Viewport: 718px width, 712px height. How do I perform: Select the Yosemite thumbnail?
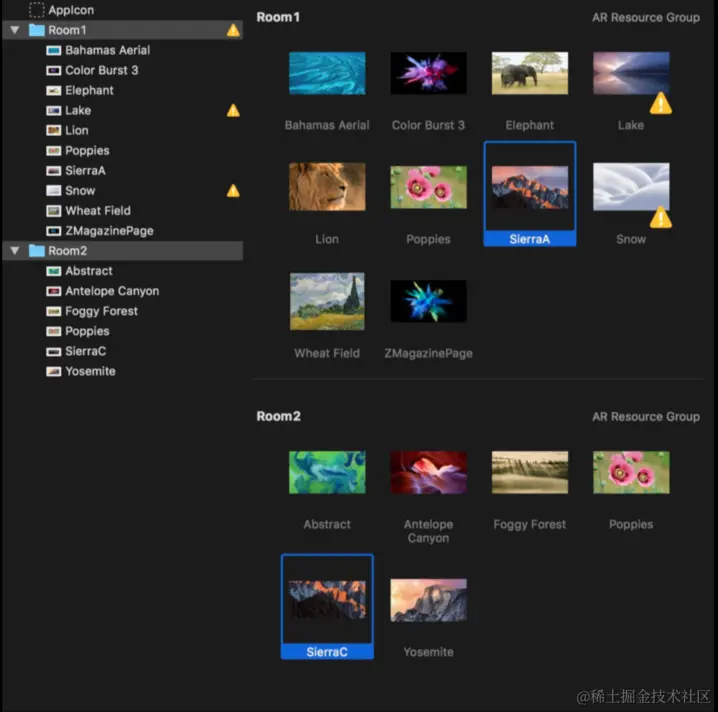(429, 600)
